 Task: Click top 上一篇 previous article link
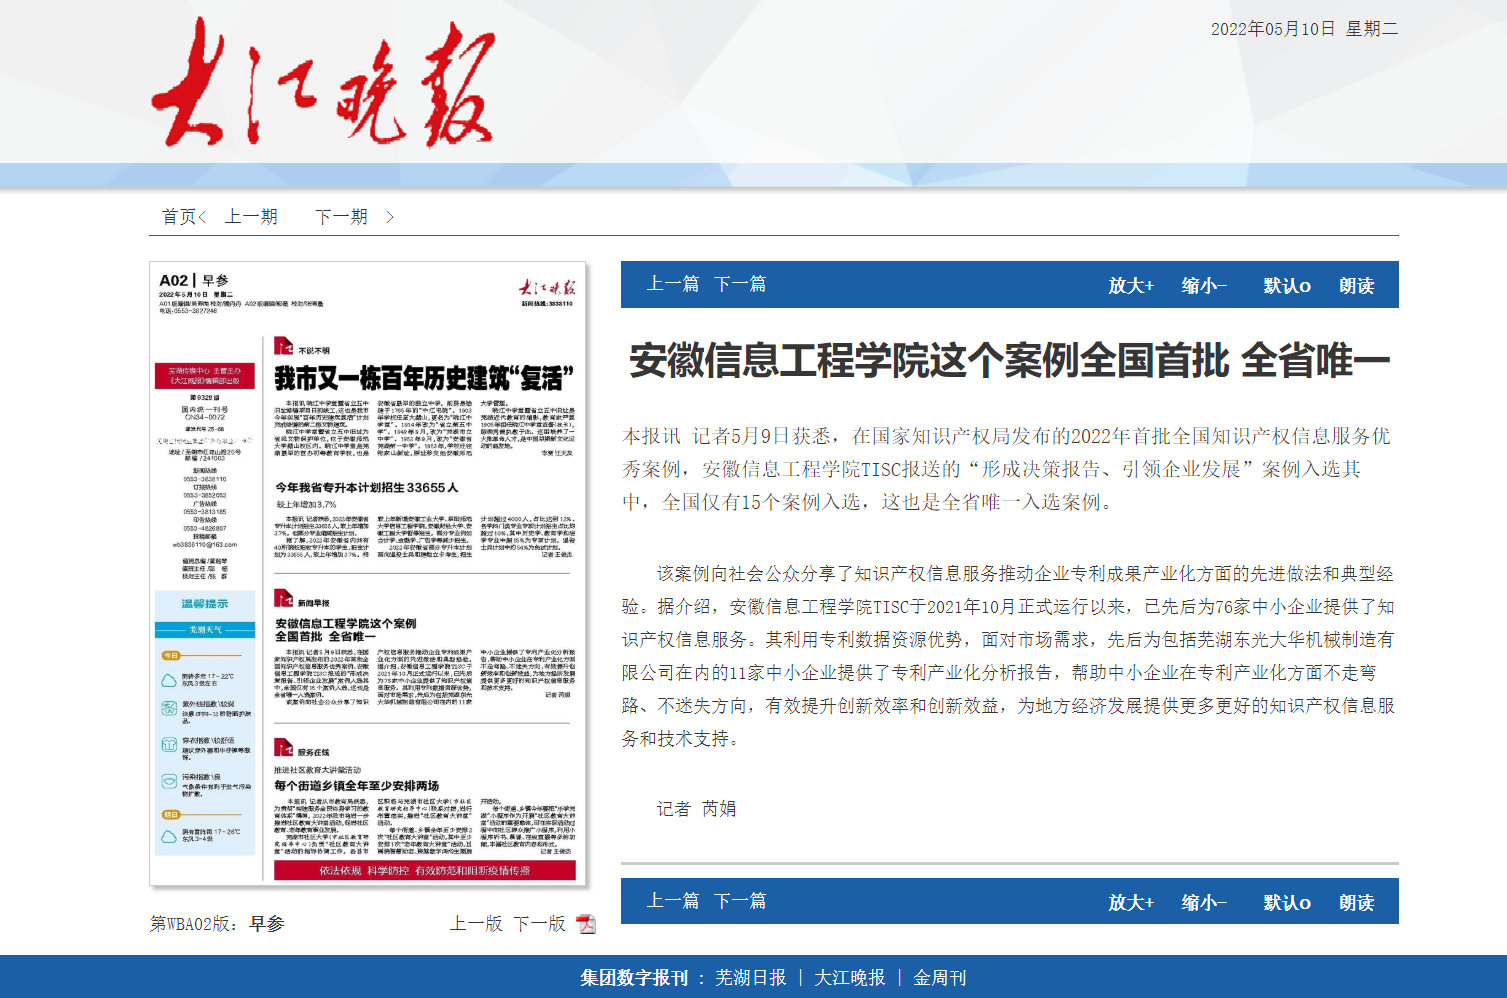(x=672, y=284)
